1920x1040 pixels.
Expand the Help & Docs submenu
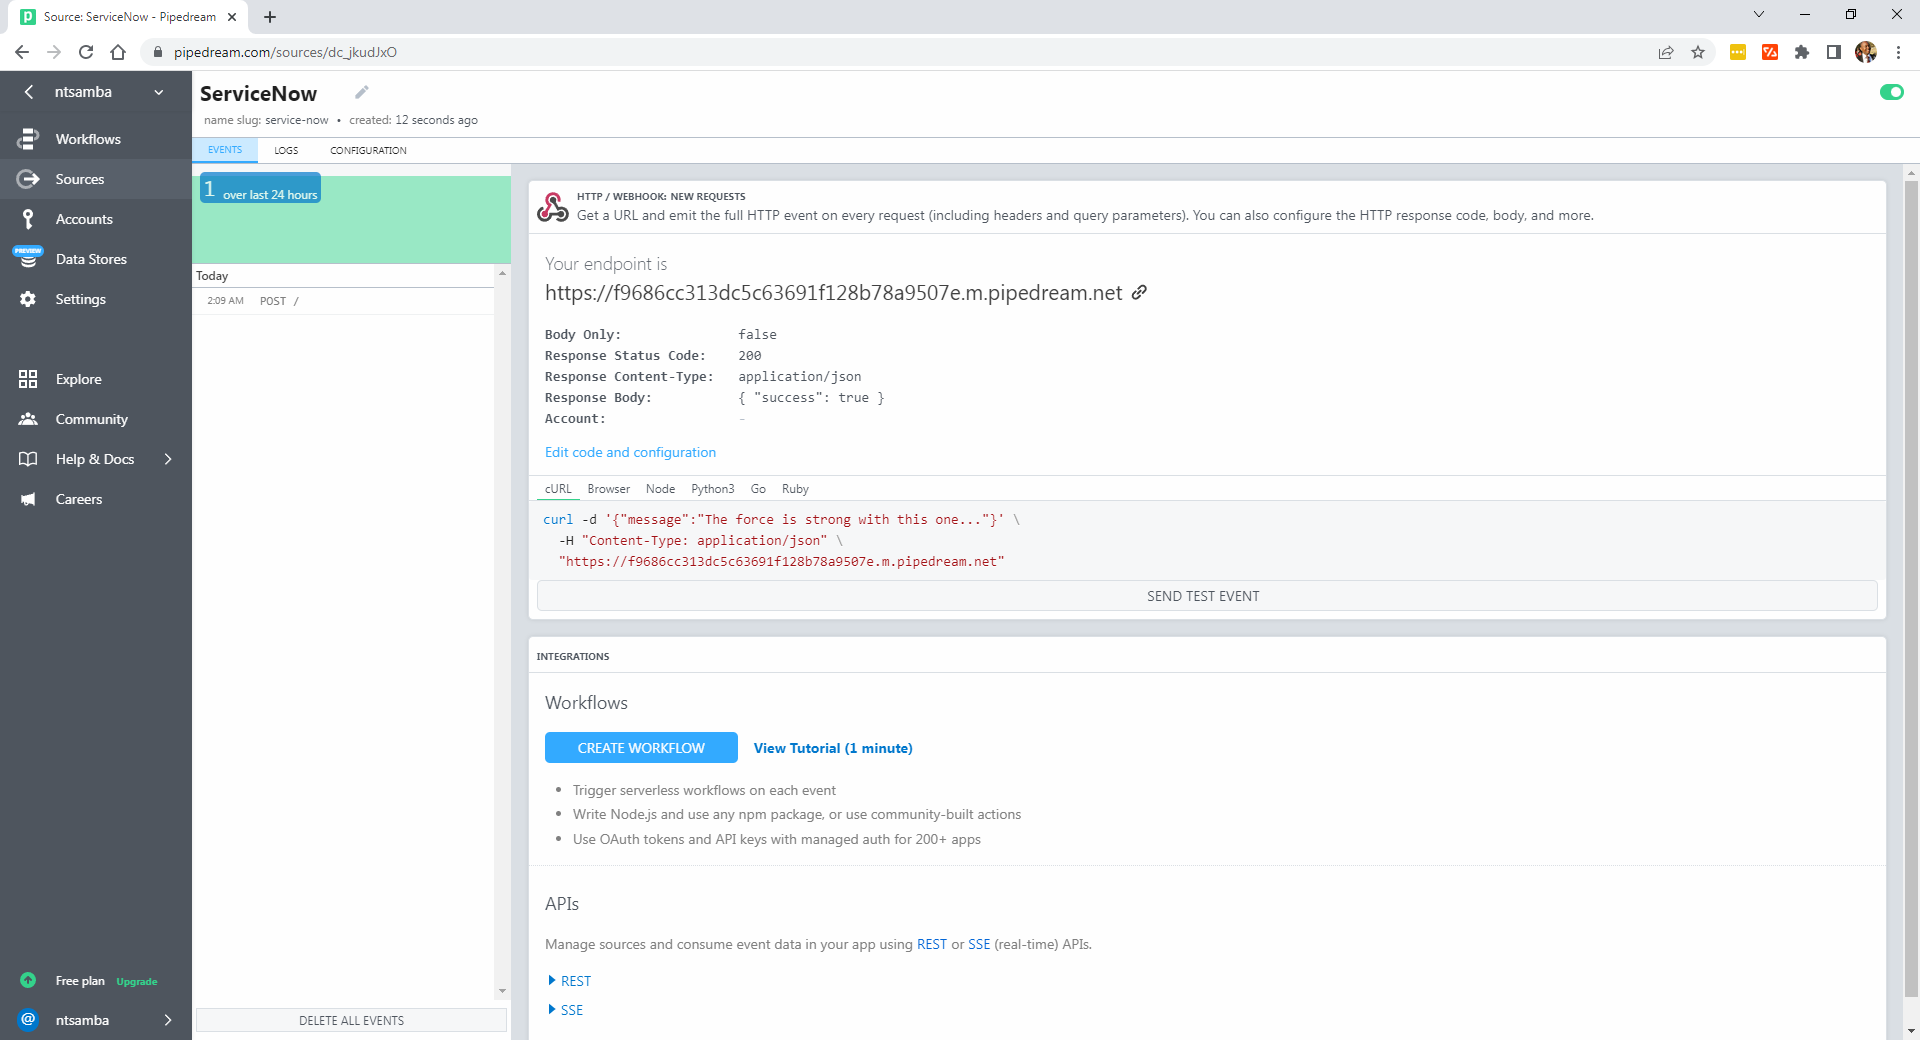[167, 459]
